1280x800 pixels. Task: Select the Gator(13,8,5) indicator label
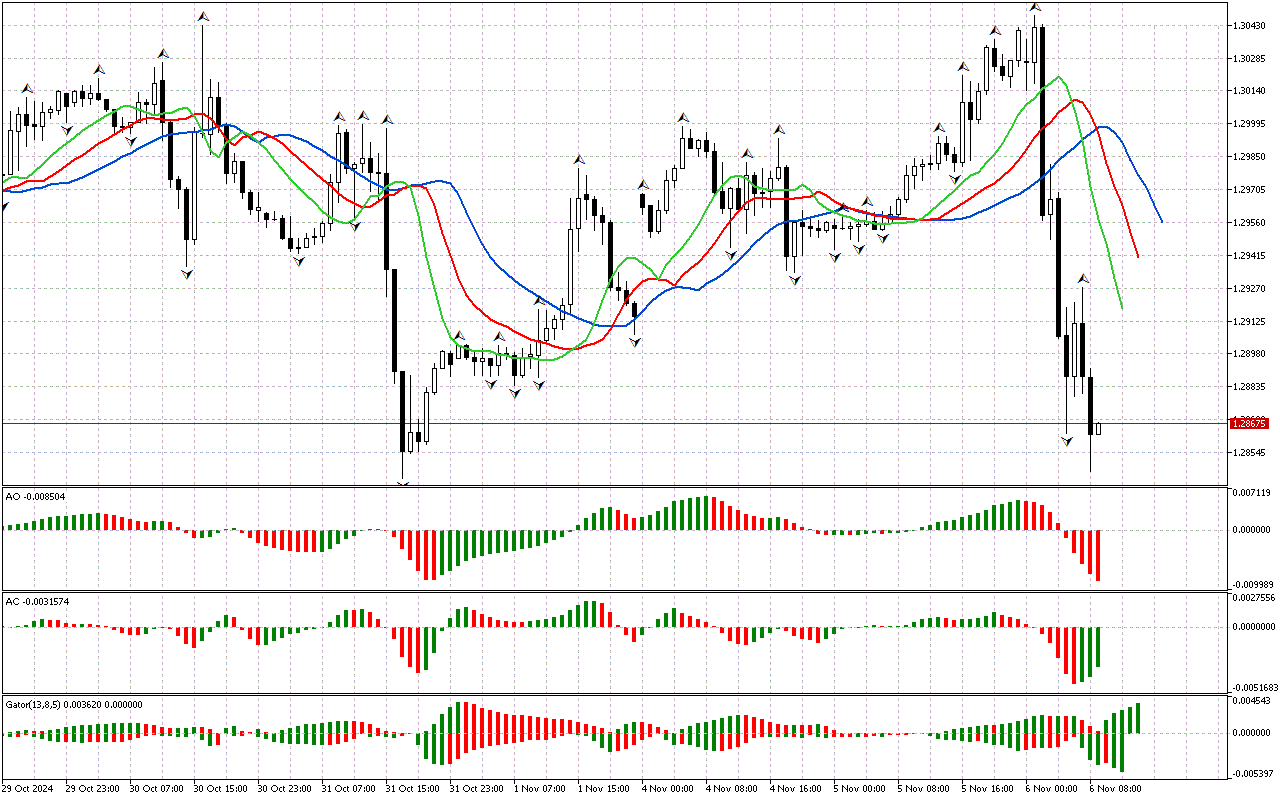pyautogui.click(x=74, y=704)
